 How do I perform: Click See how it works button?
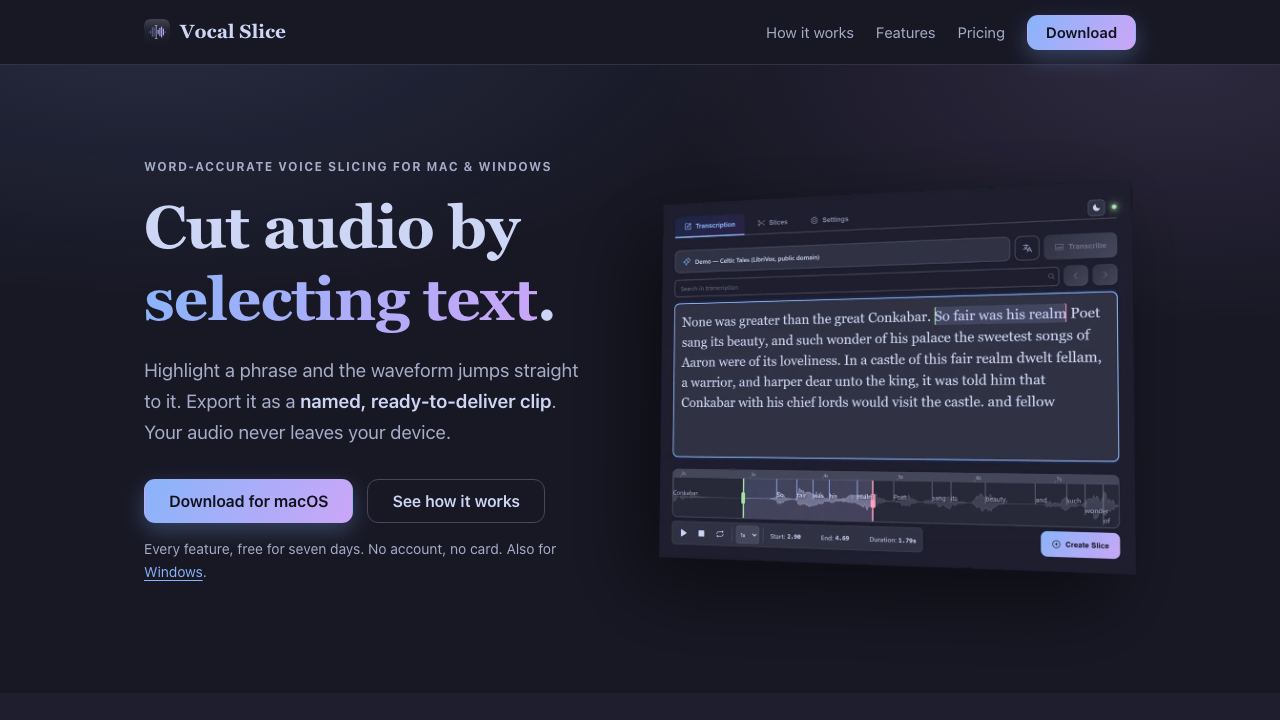click(456, 501)
